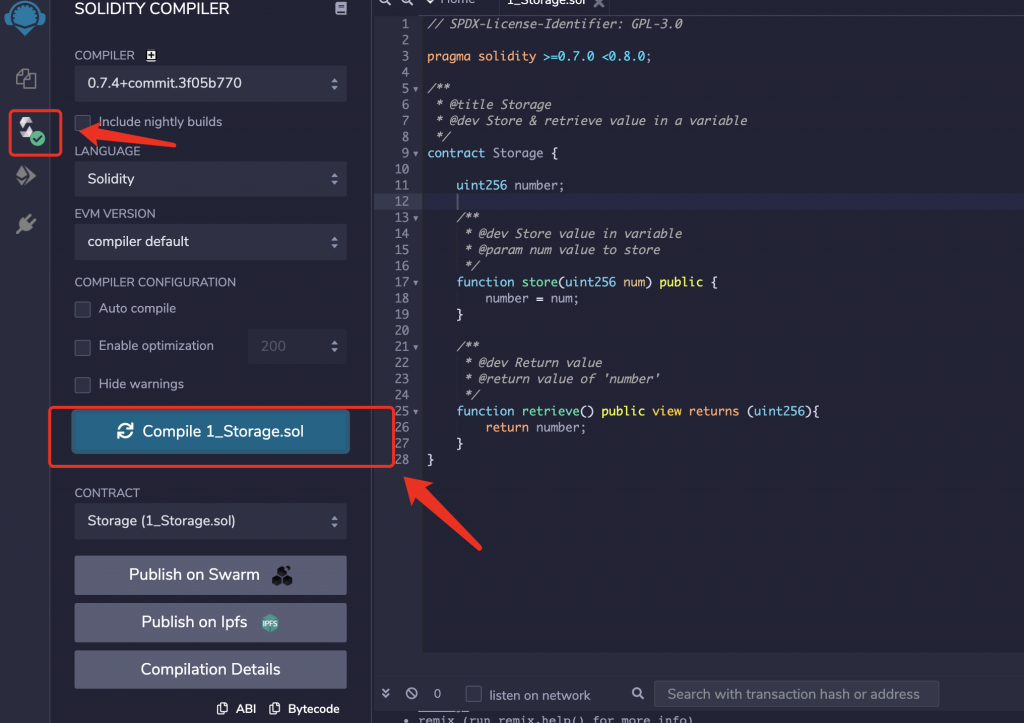Open the Contract Storage dropdown
This screenshot has width=1024, height=723.
click(210, 521)
